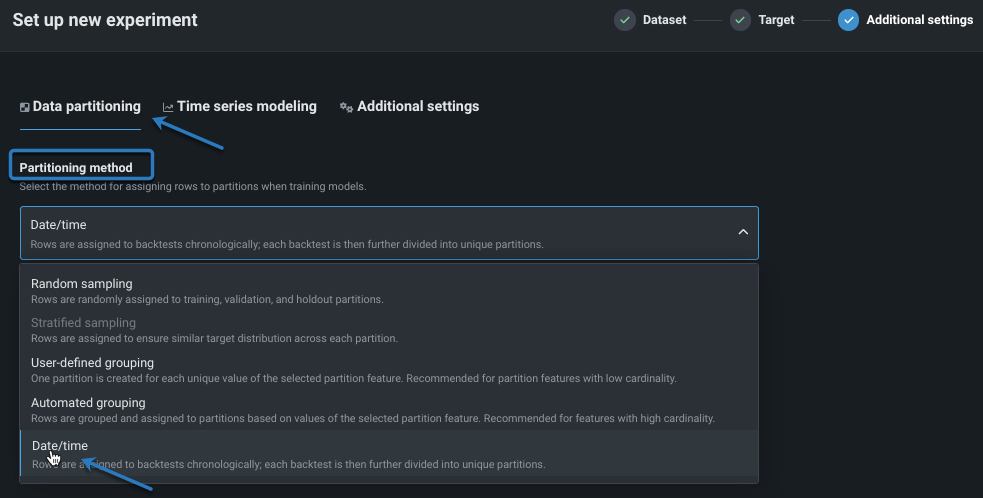Select Random sampling partitioning option

[x=81, y=284]
